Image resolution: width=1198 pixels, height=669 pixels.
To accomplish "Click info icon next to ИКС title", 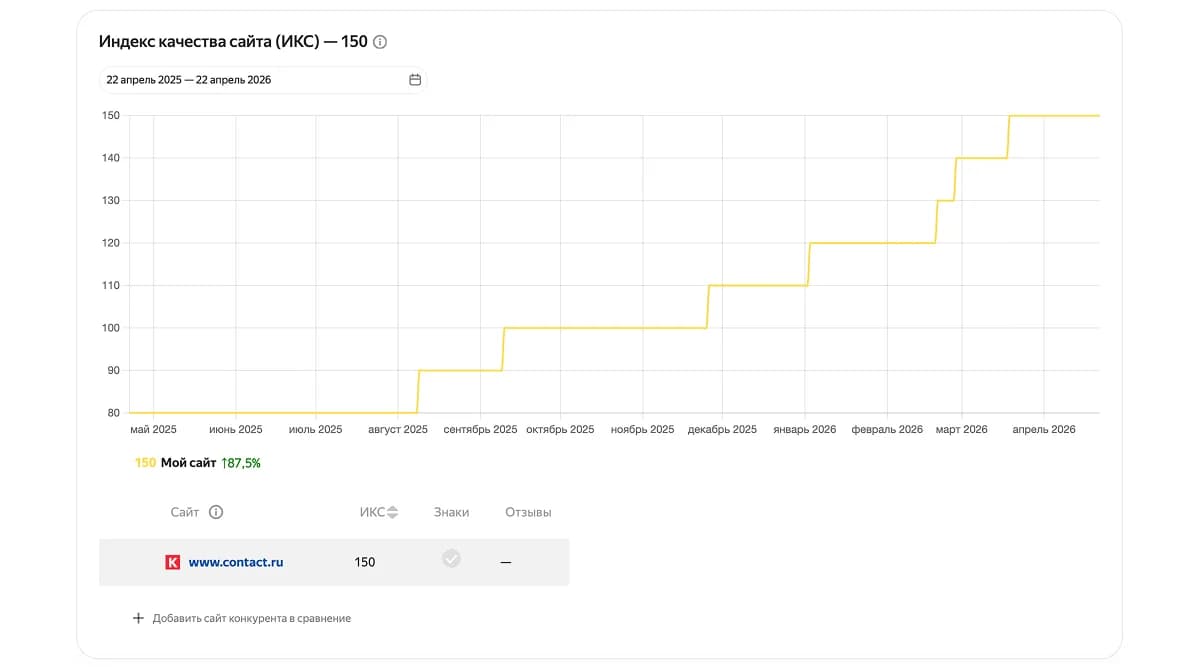I will click(380, 42).
